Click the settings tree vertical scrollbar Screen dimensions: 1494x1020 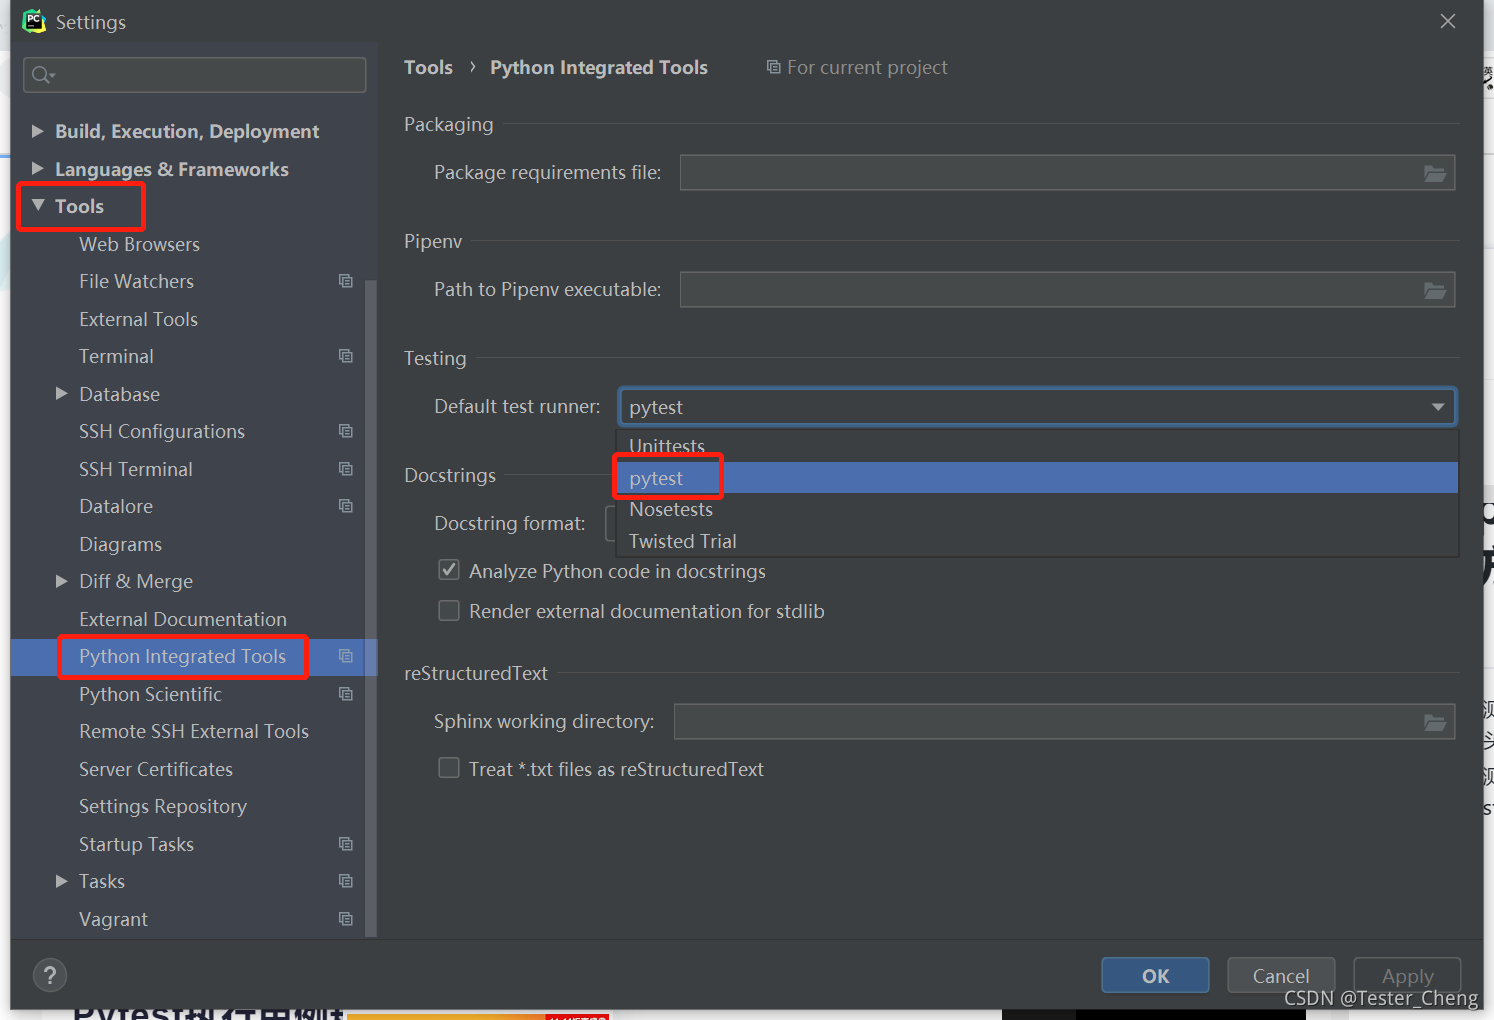(371, 607)
